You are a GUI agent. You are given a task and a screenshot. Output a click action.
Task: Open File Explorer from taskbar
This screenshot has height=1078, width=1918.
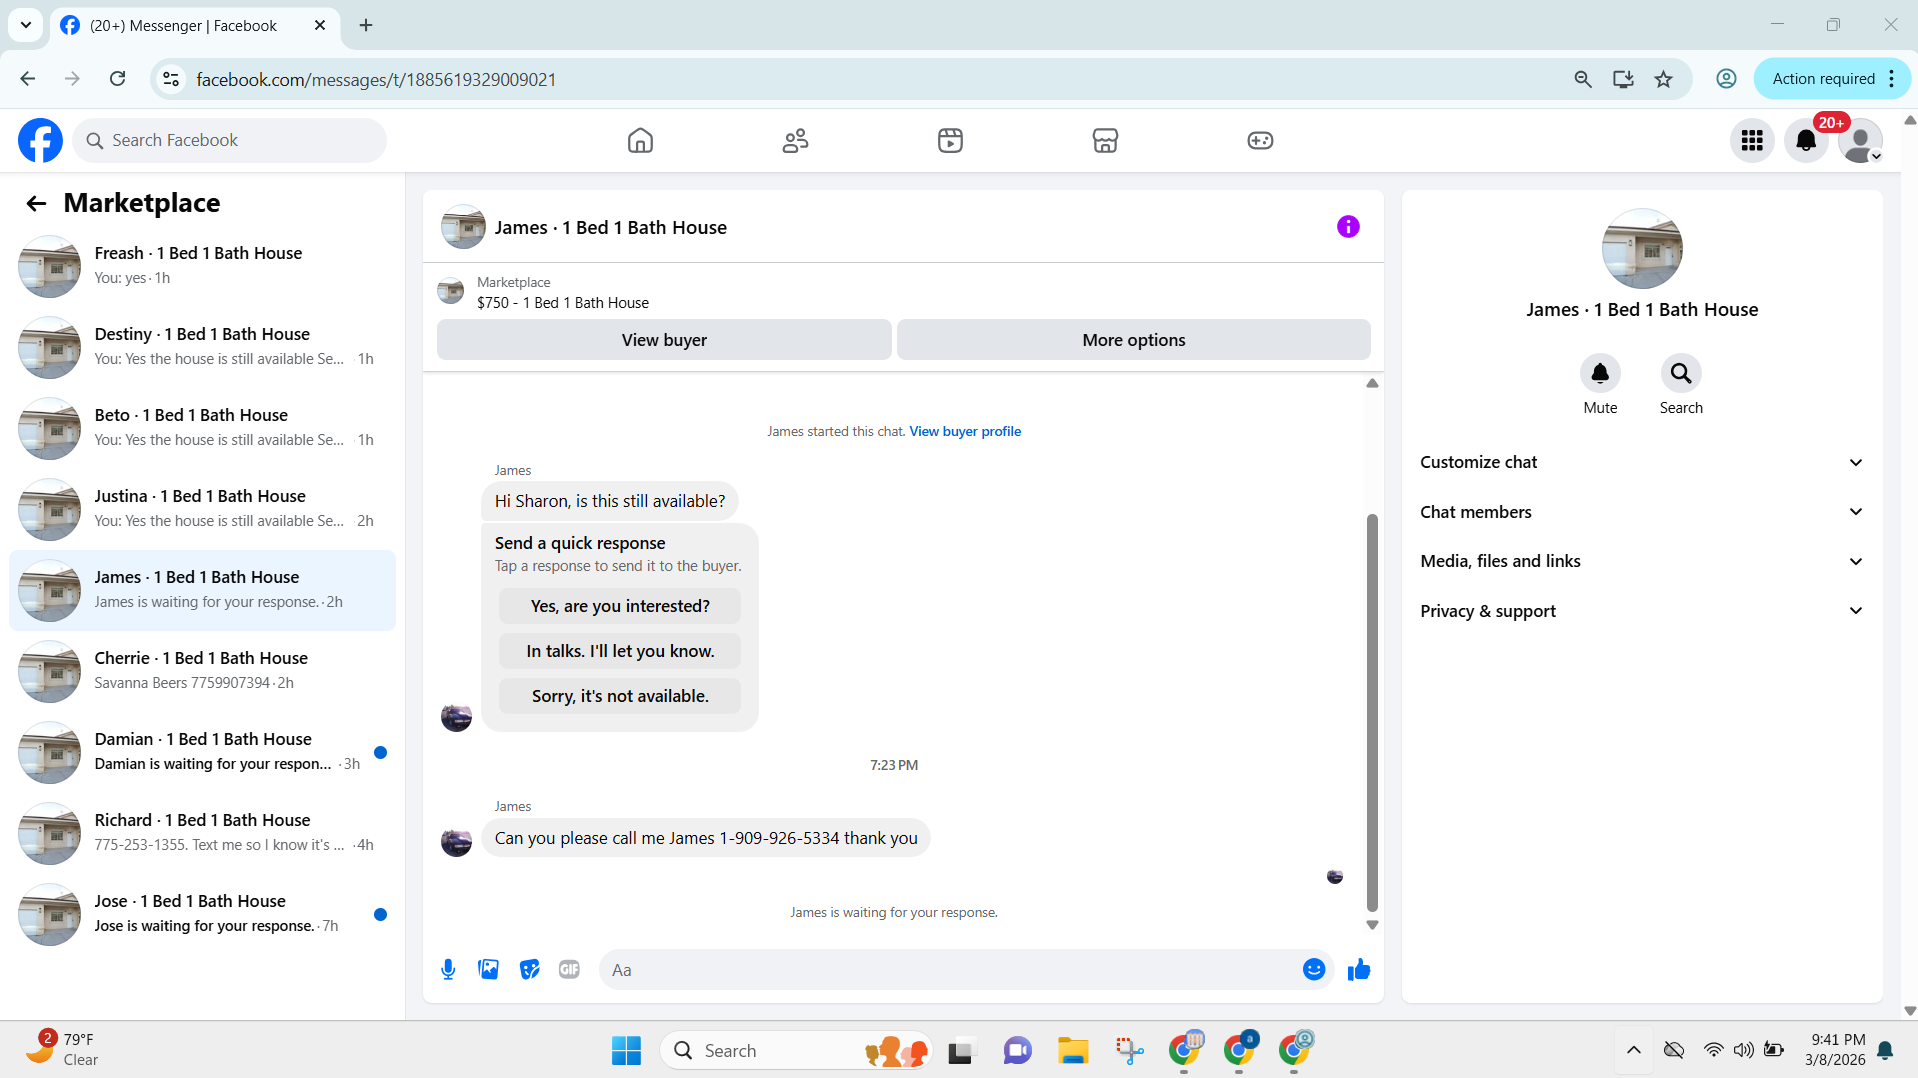tap(1073, 1050)
